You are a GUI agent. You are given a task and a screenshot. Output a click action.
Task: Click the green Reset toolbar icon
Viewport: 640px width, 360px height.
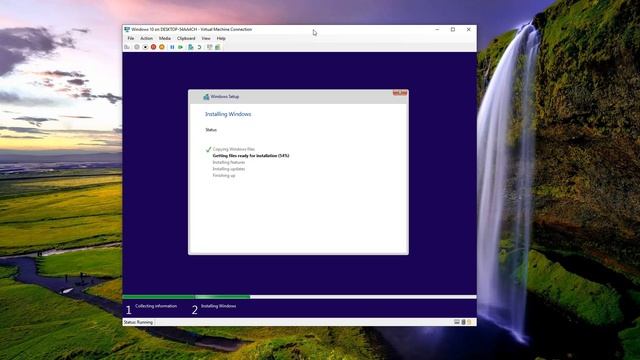point(180,47)
